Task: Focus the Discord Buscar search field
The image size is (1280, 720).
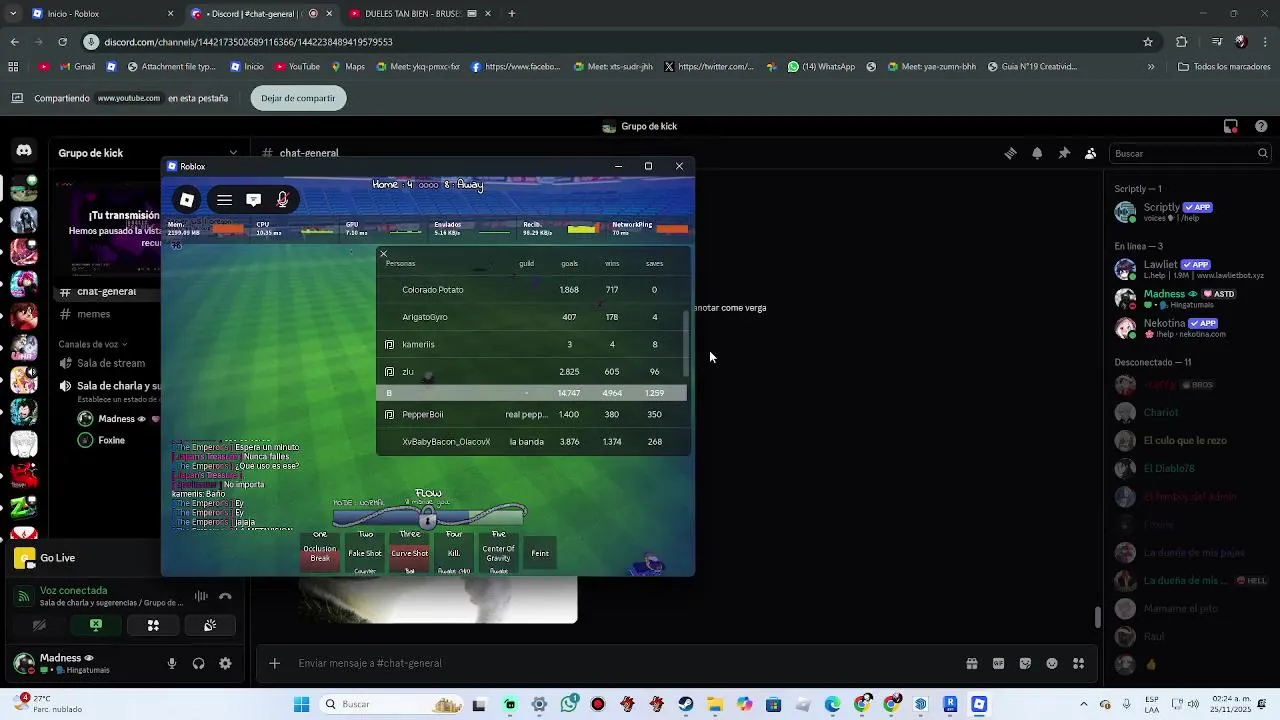Action: (x=1190, y=153)
